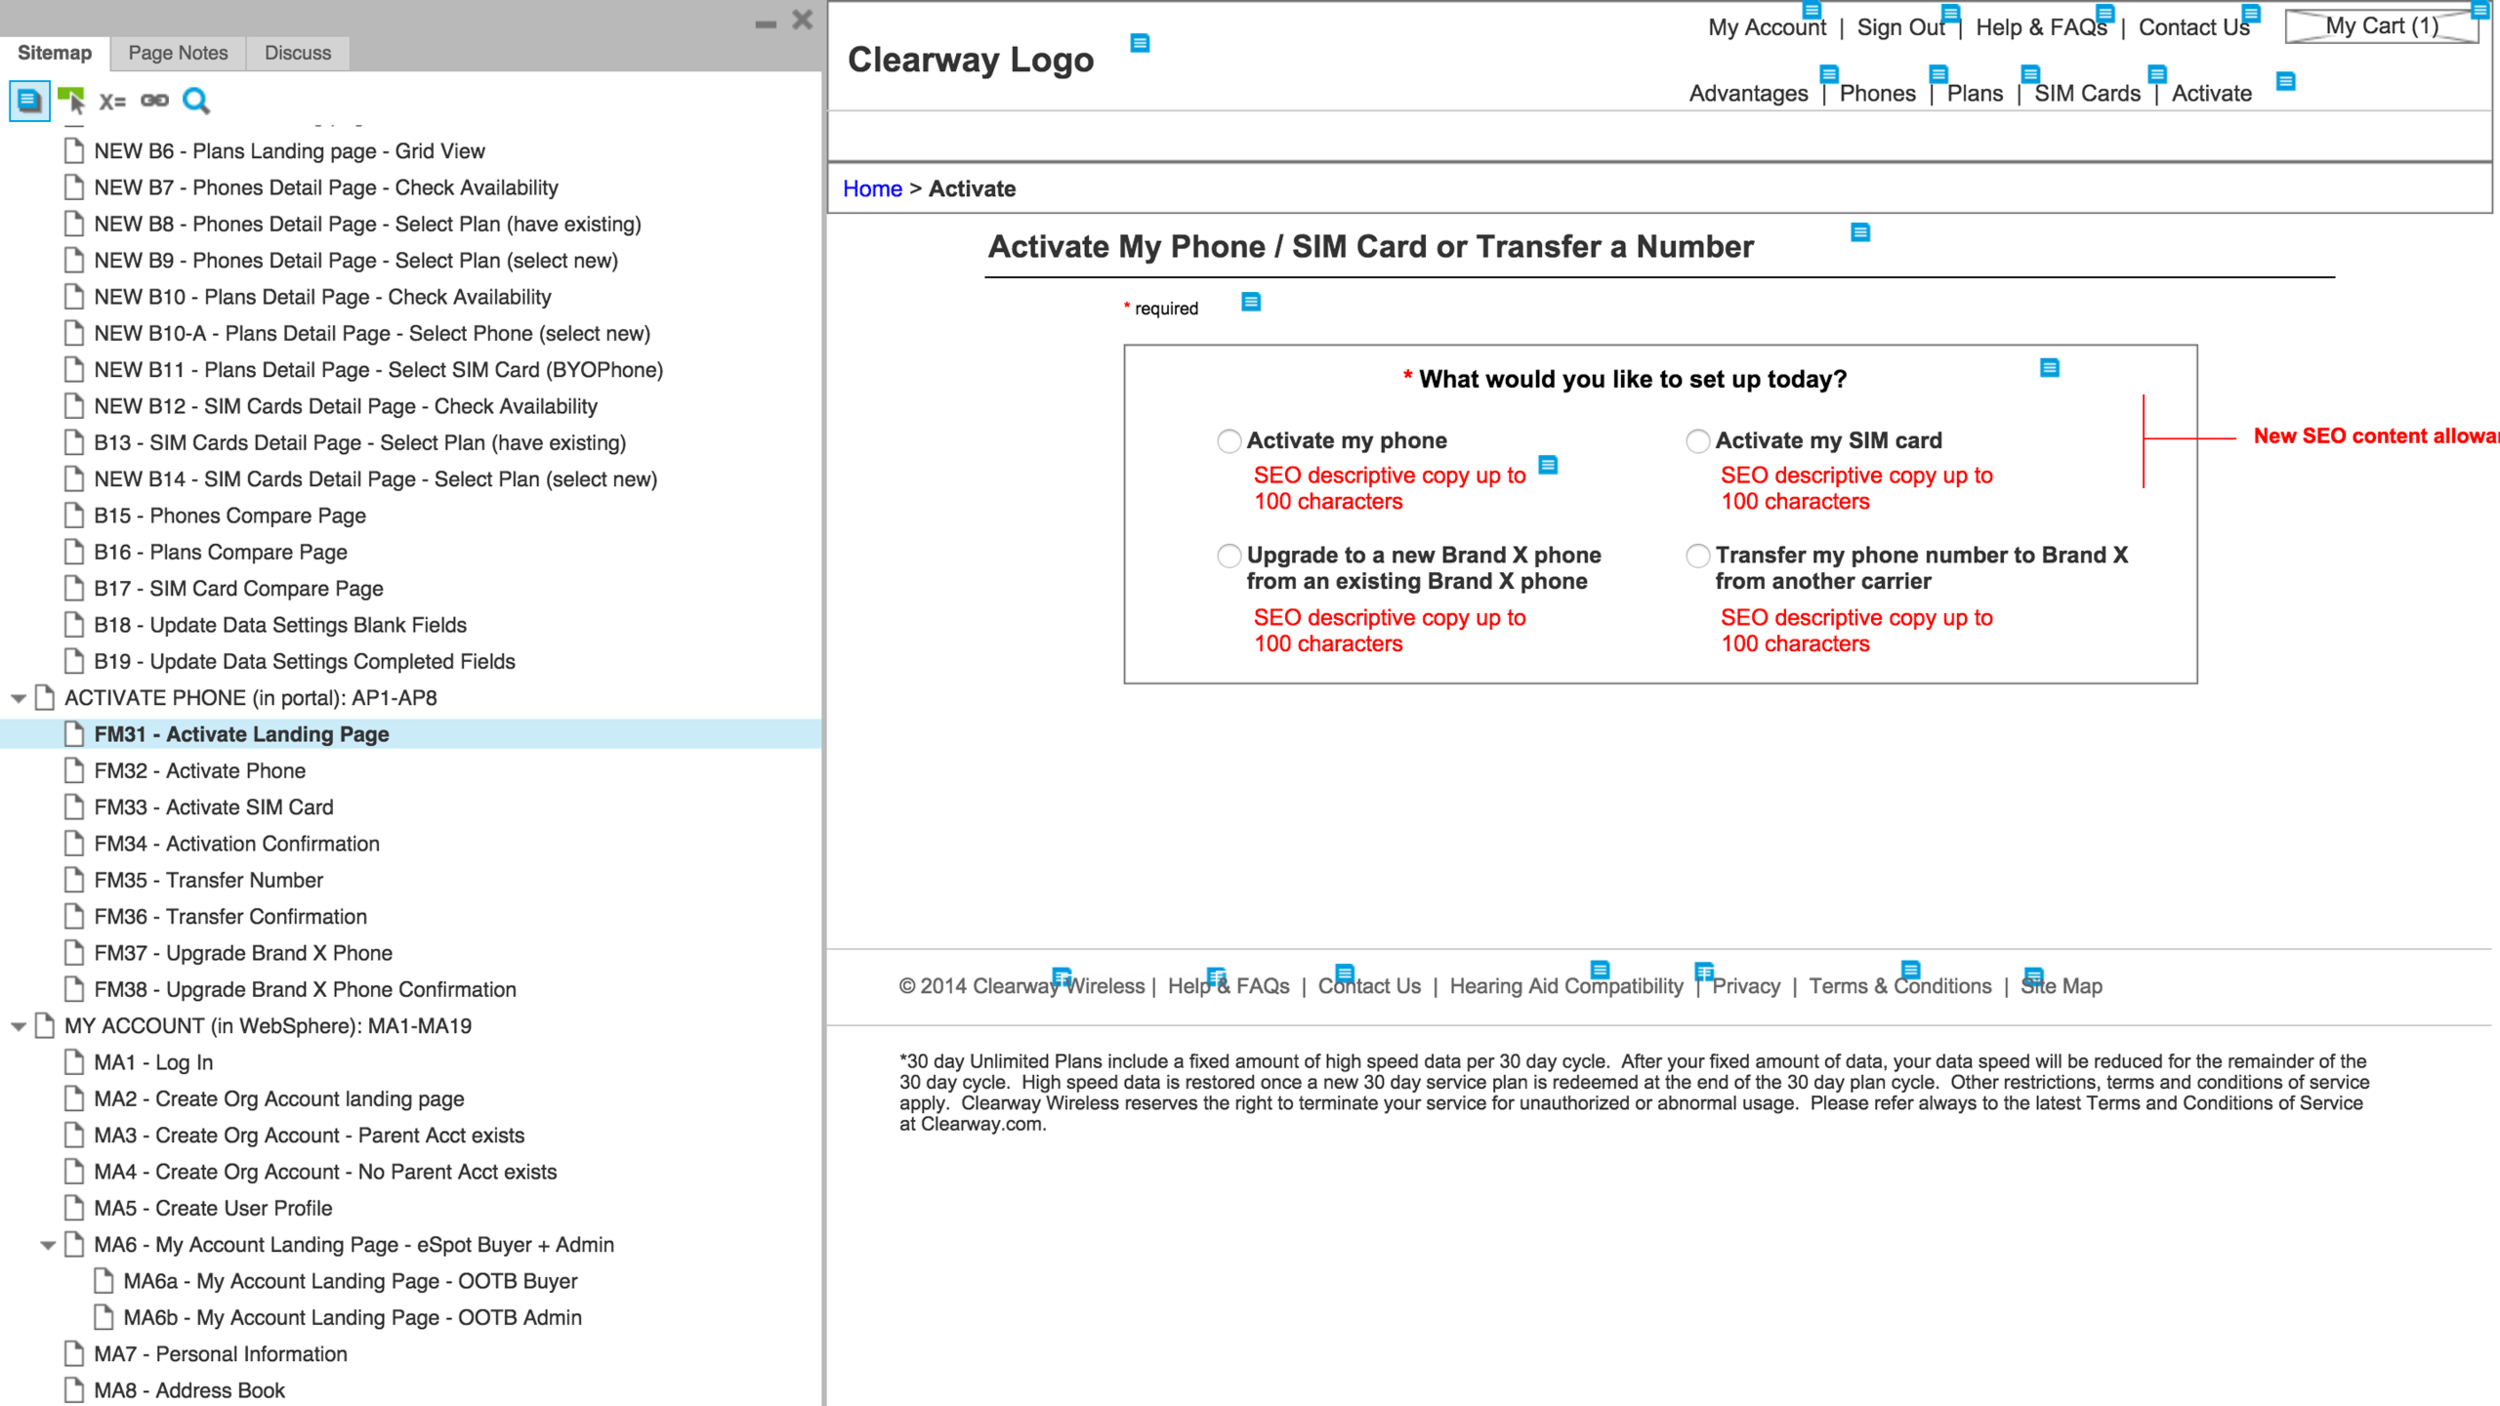Collapse MA6 My Account Landing Page node
The height and width of the screenshot is (1406, 2500).
[x=48, y=1245]
